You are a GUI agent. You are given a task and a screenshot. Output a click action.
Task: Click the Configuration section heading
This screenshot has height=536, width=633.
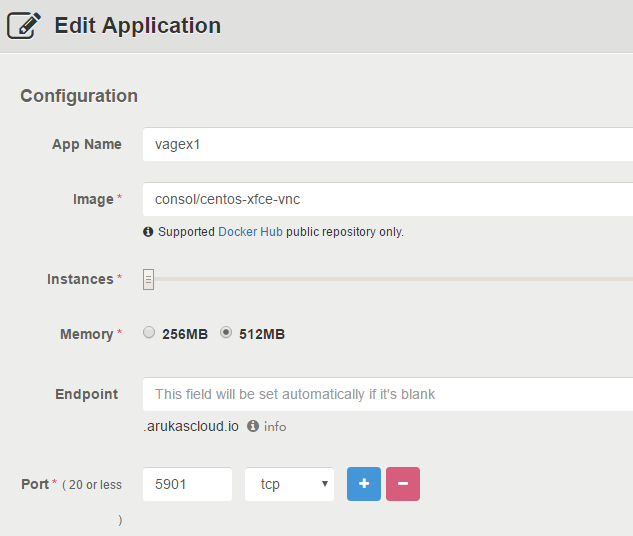coord(79,96)
